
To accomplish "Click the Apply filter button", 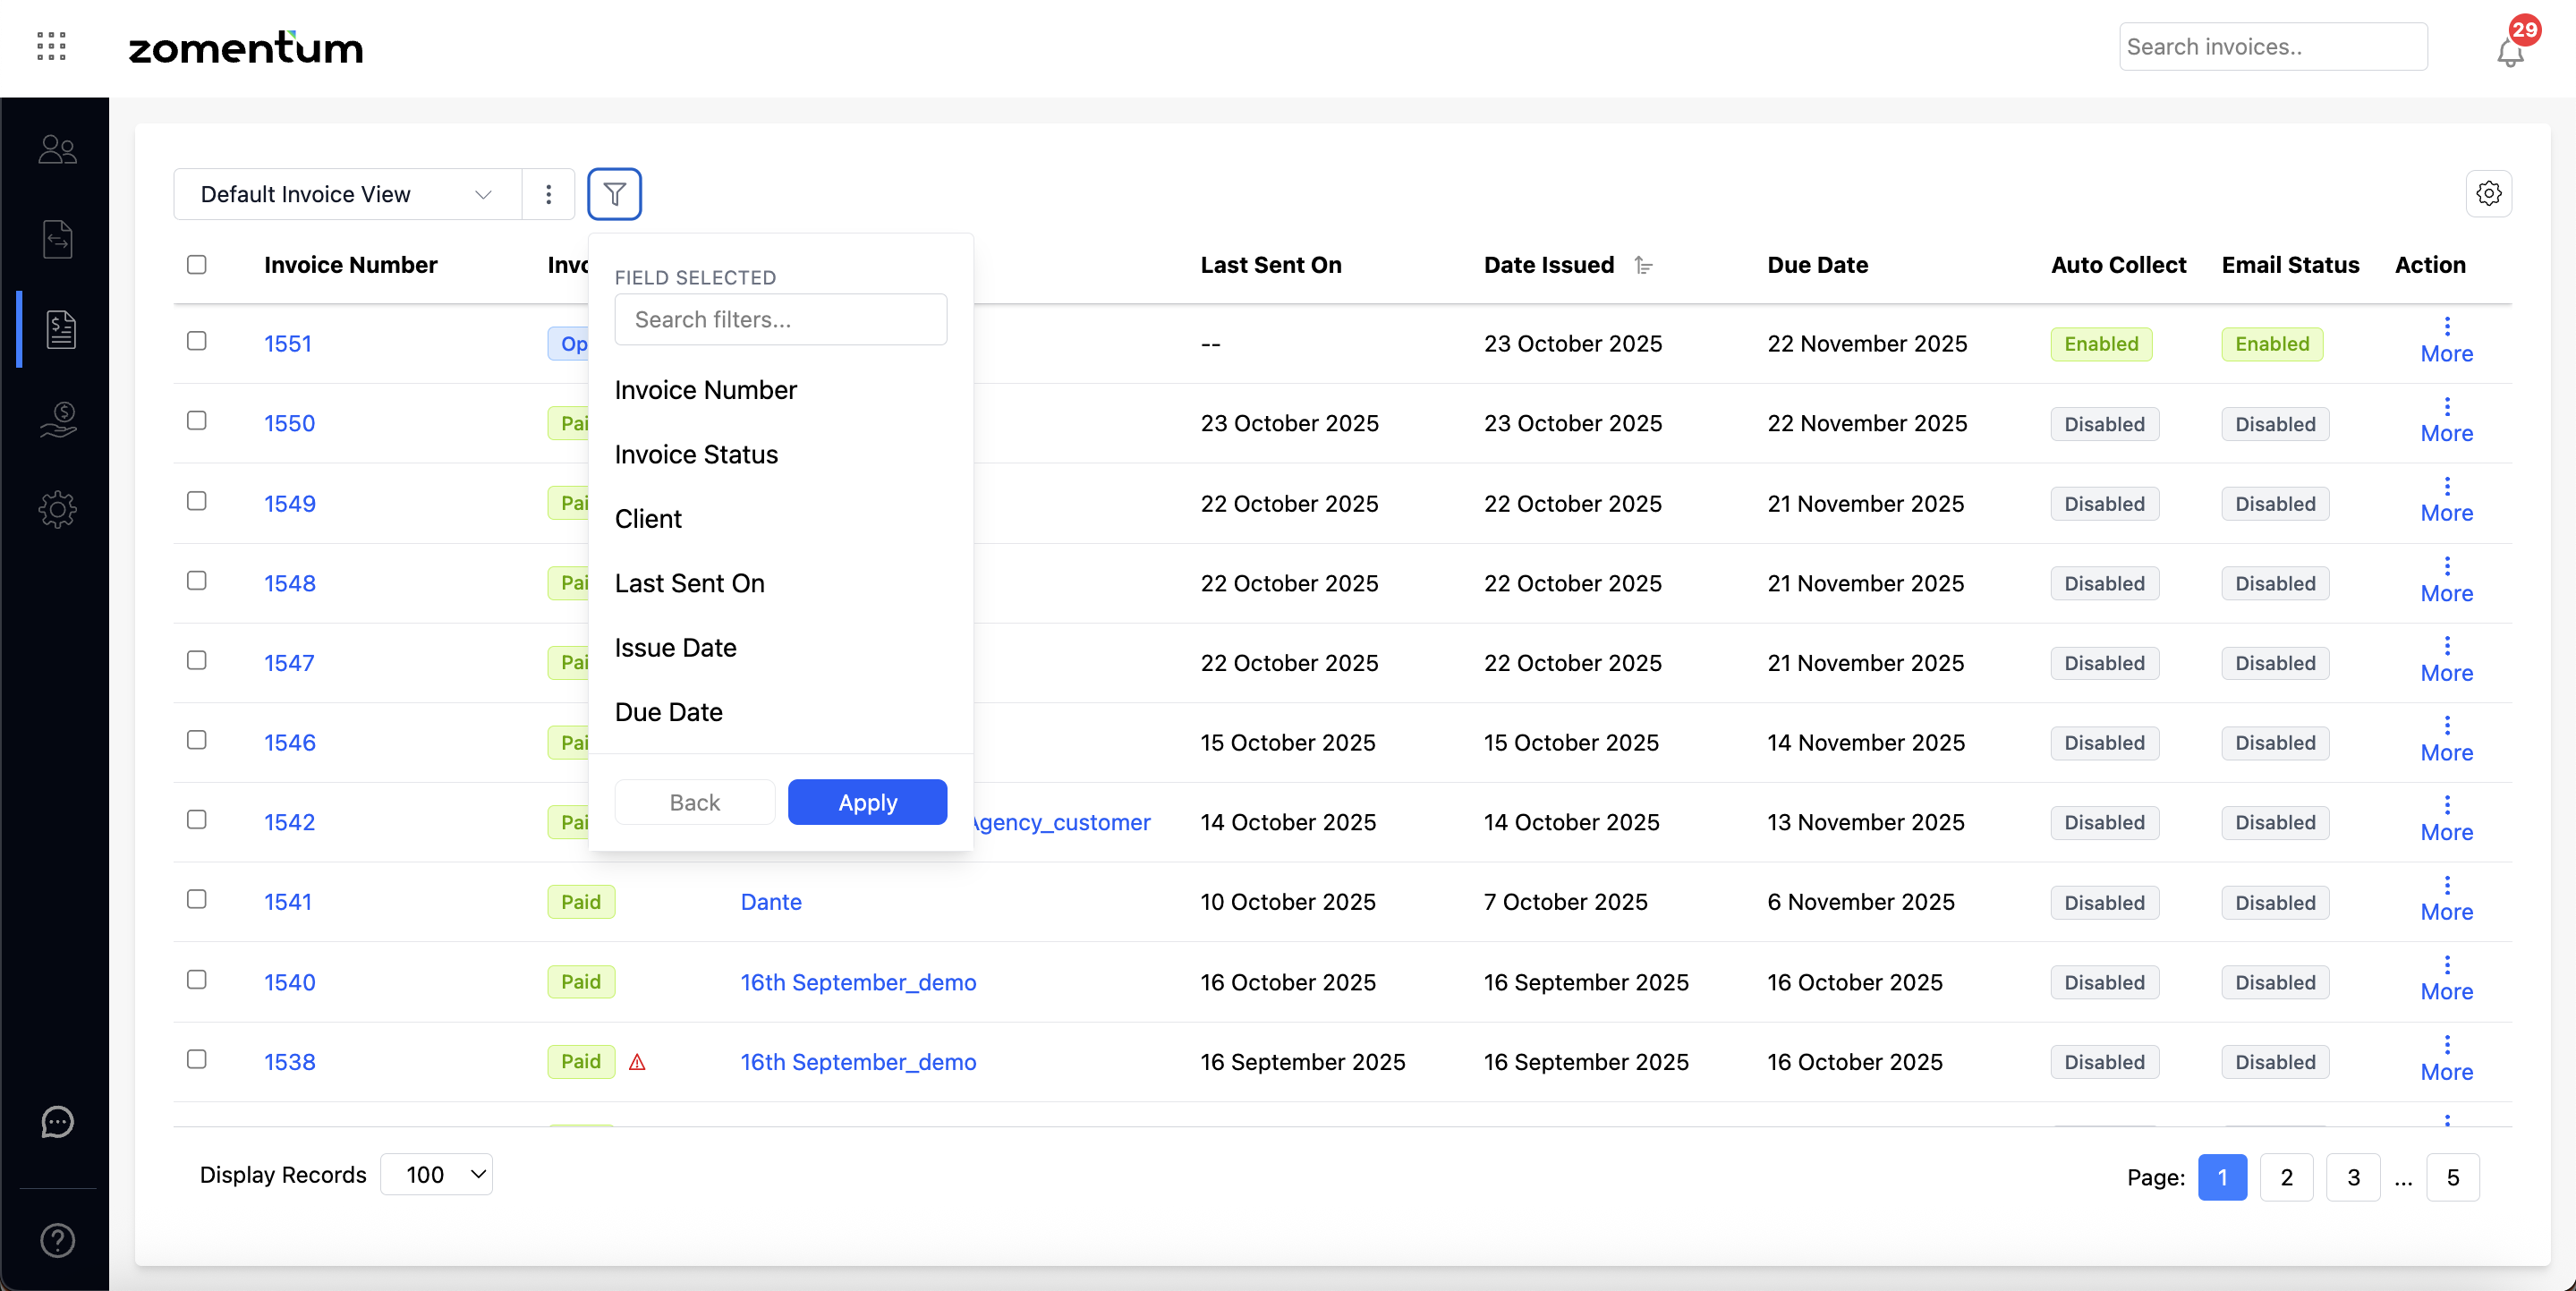I will click(866, 802).
